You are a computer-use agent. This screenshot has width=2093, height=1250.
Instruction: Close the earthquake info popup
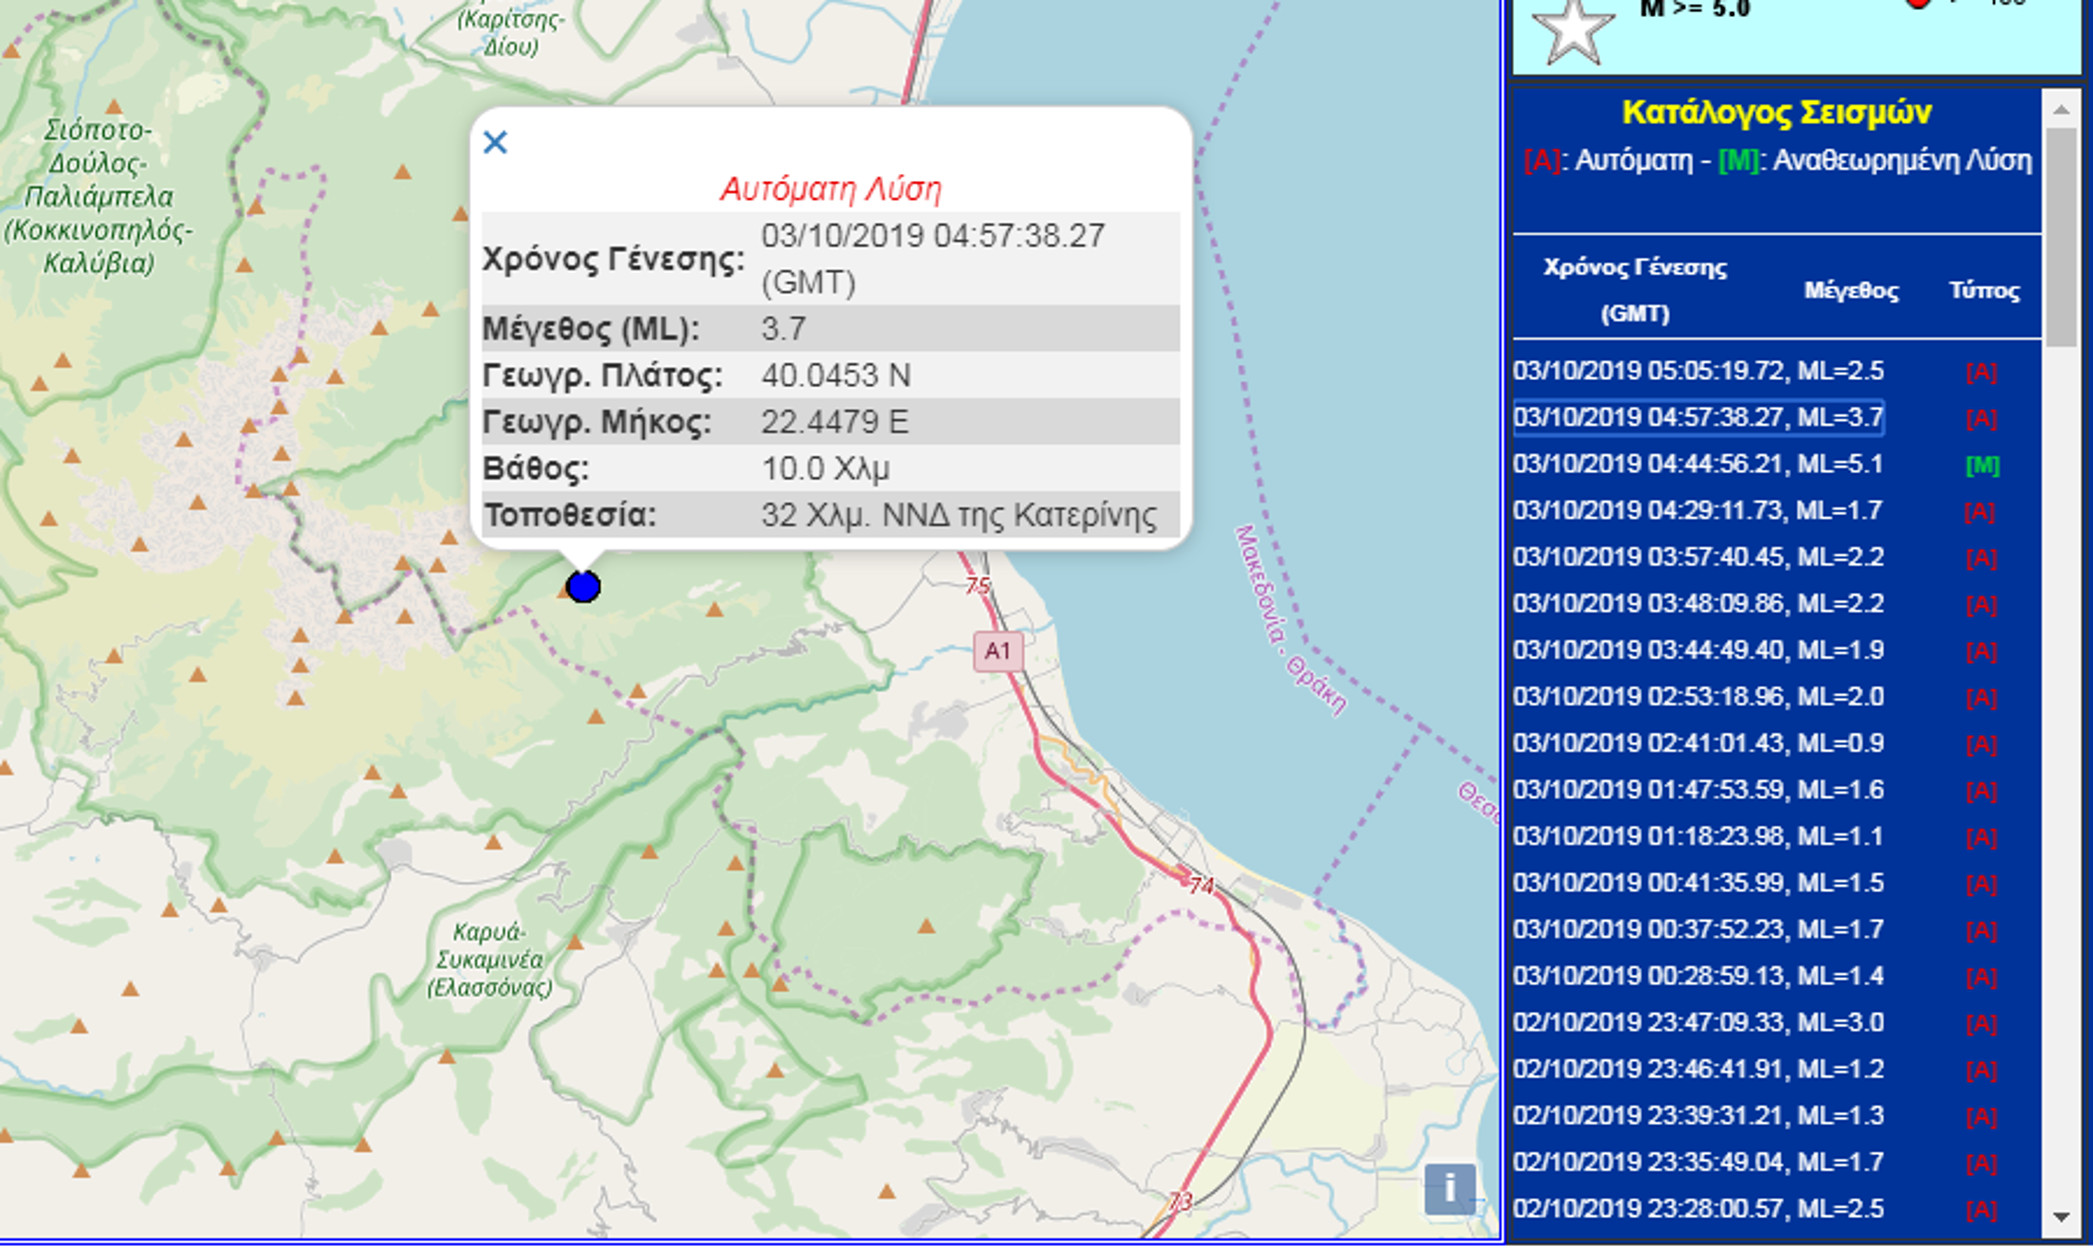[x=495, y=143]
